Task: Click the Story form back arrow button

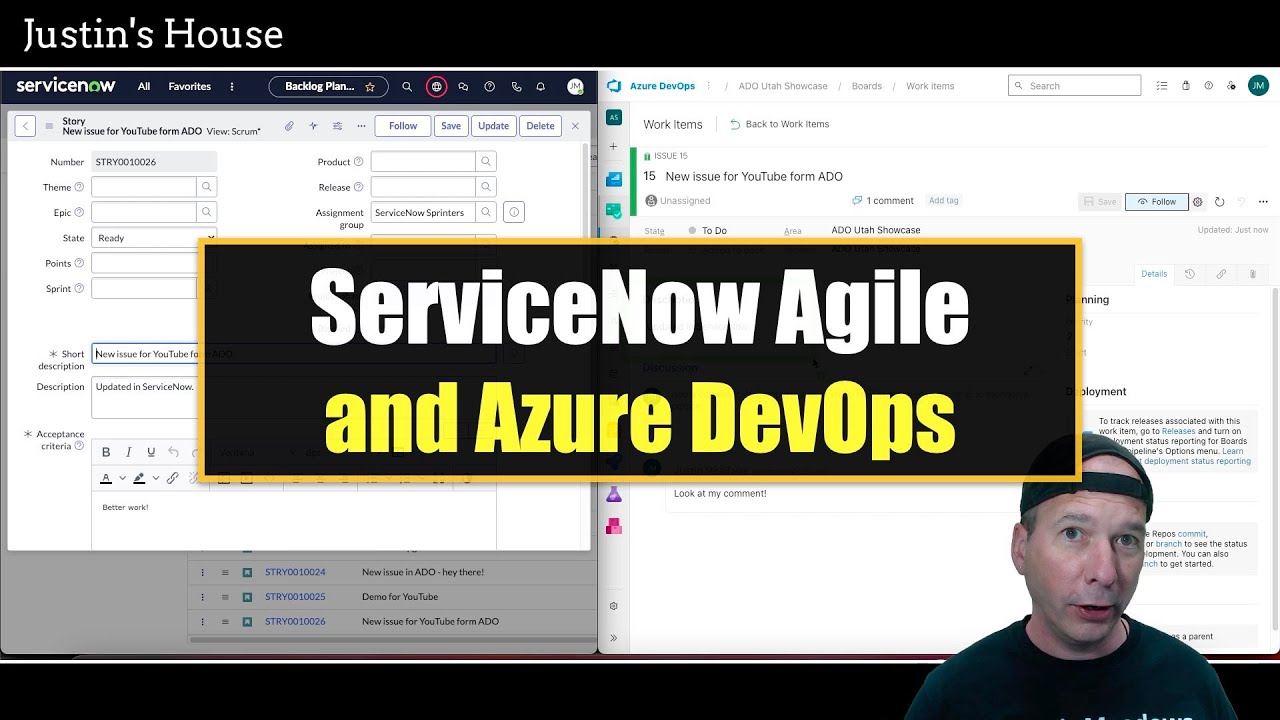Action: [x=25, y=126]
